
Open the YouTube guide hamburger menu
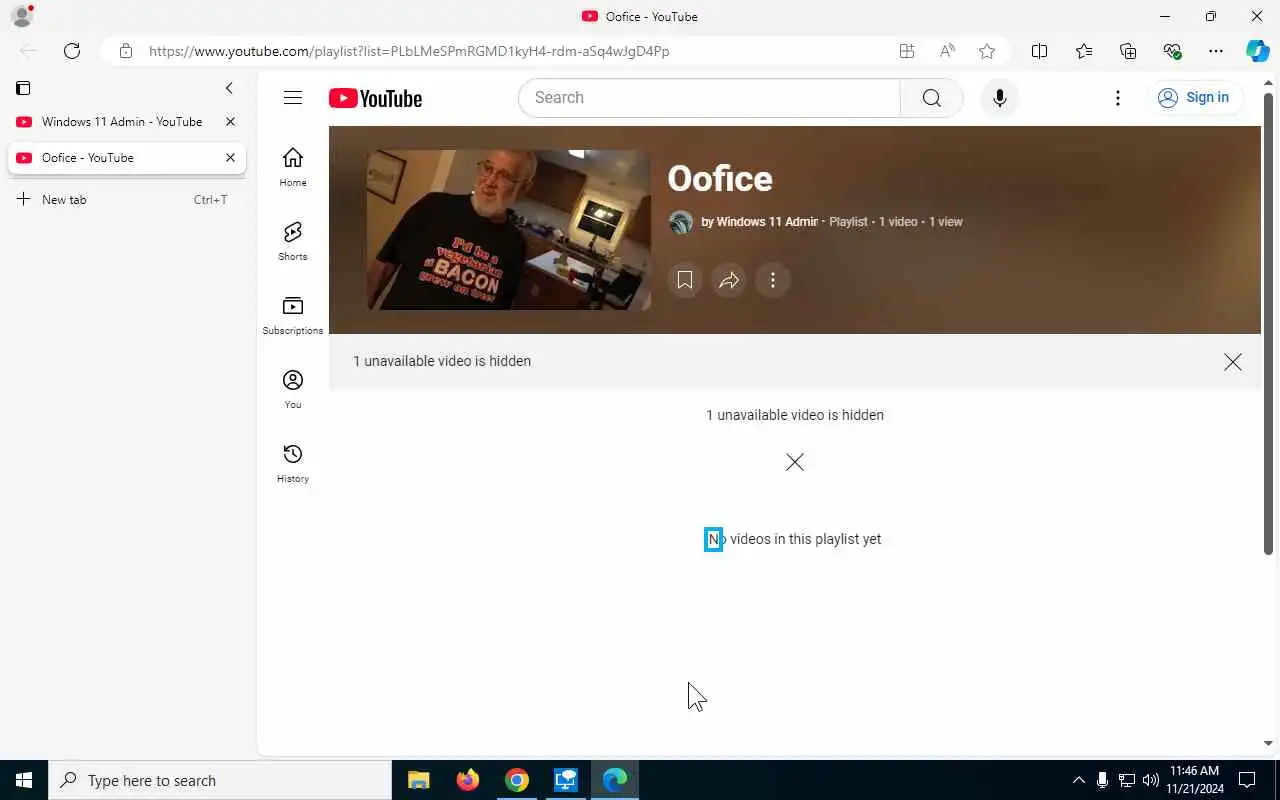click(292, 98)
